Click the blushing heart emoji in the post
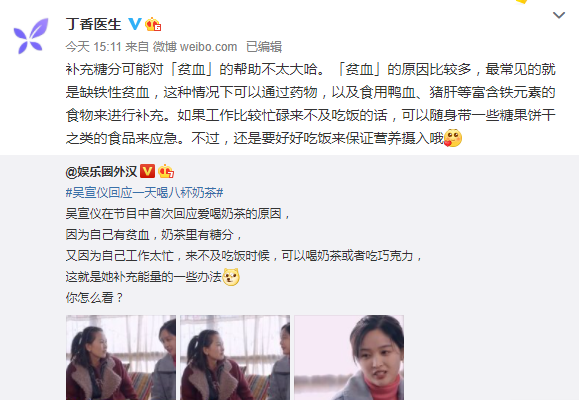Viewport: 579px width, 400px height. tap(453, 138)
